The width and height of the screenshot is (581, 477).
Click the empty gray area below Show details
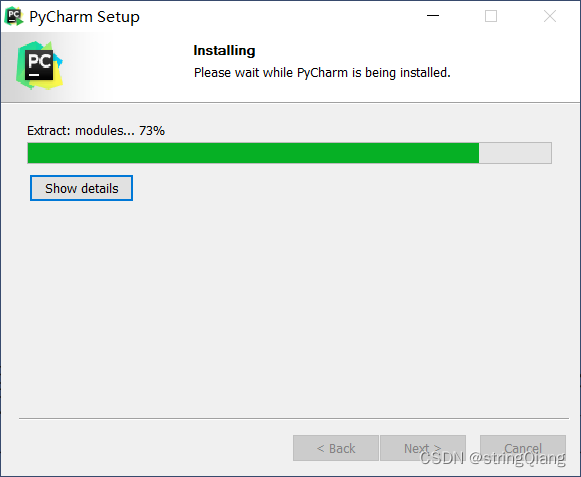click(290, 308)
